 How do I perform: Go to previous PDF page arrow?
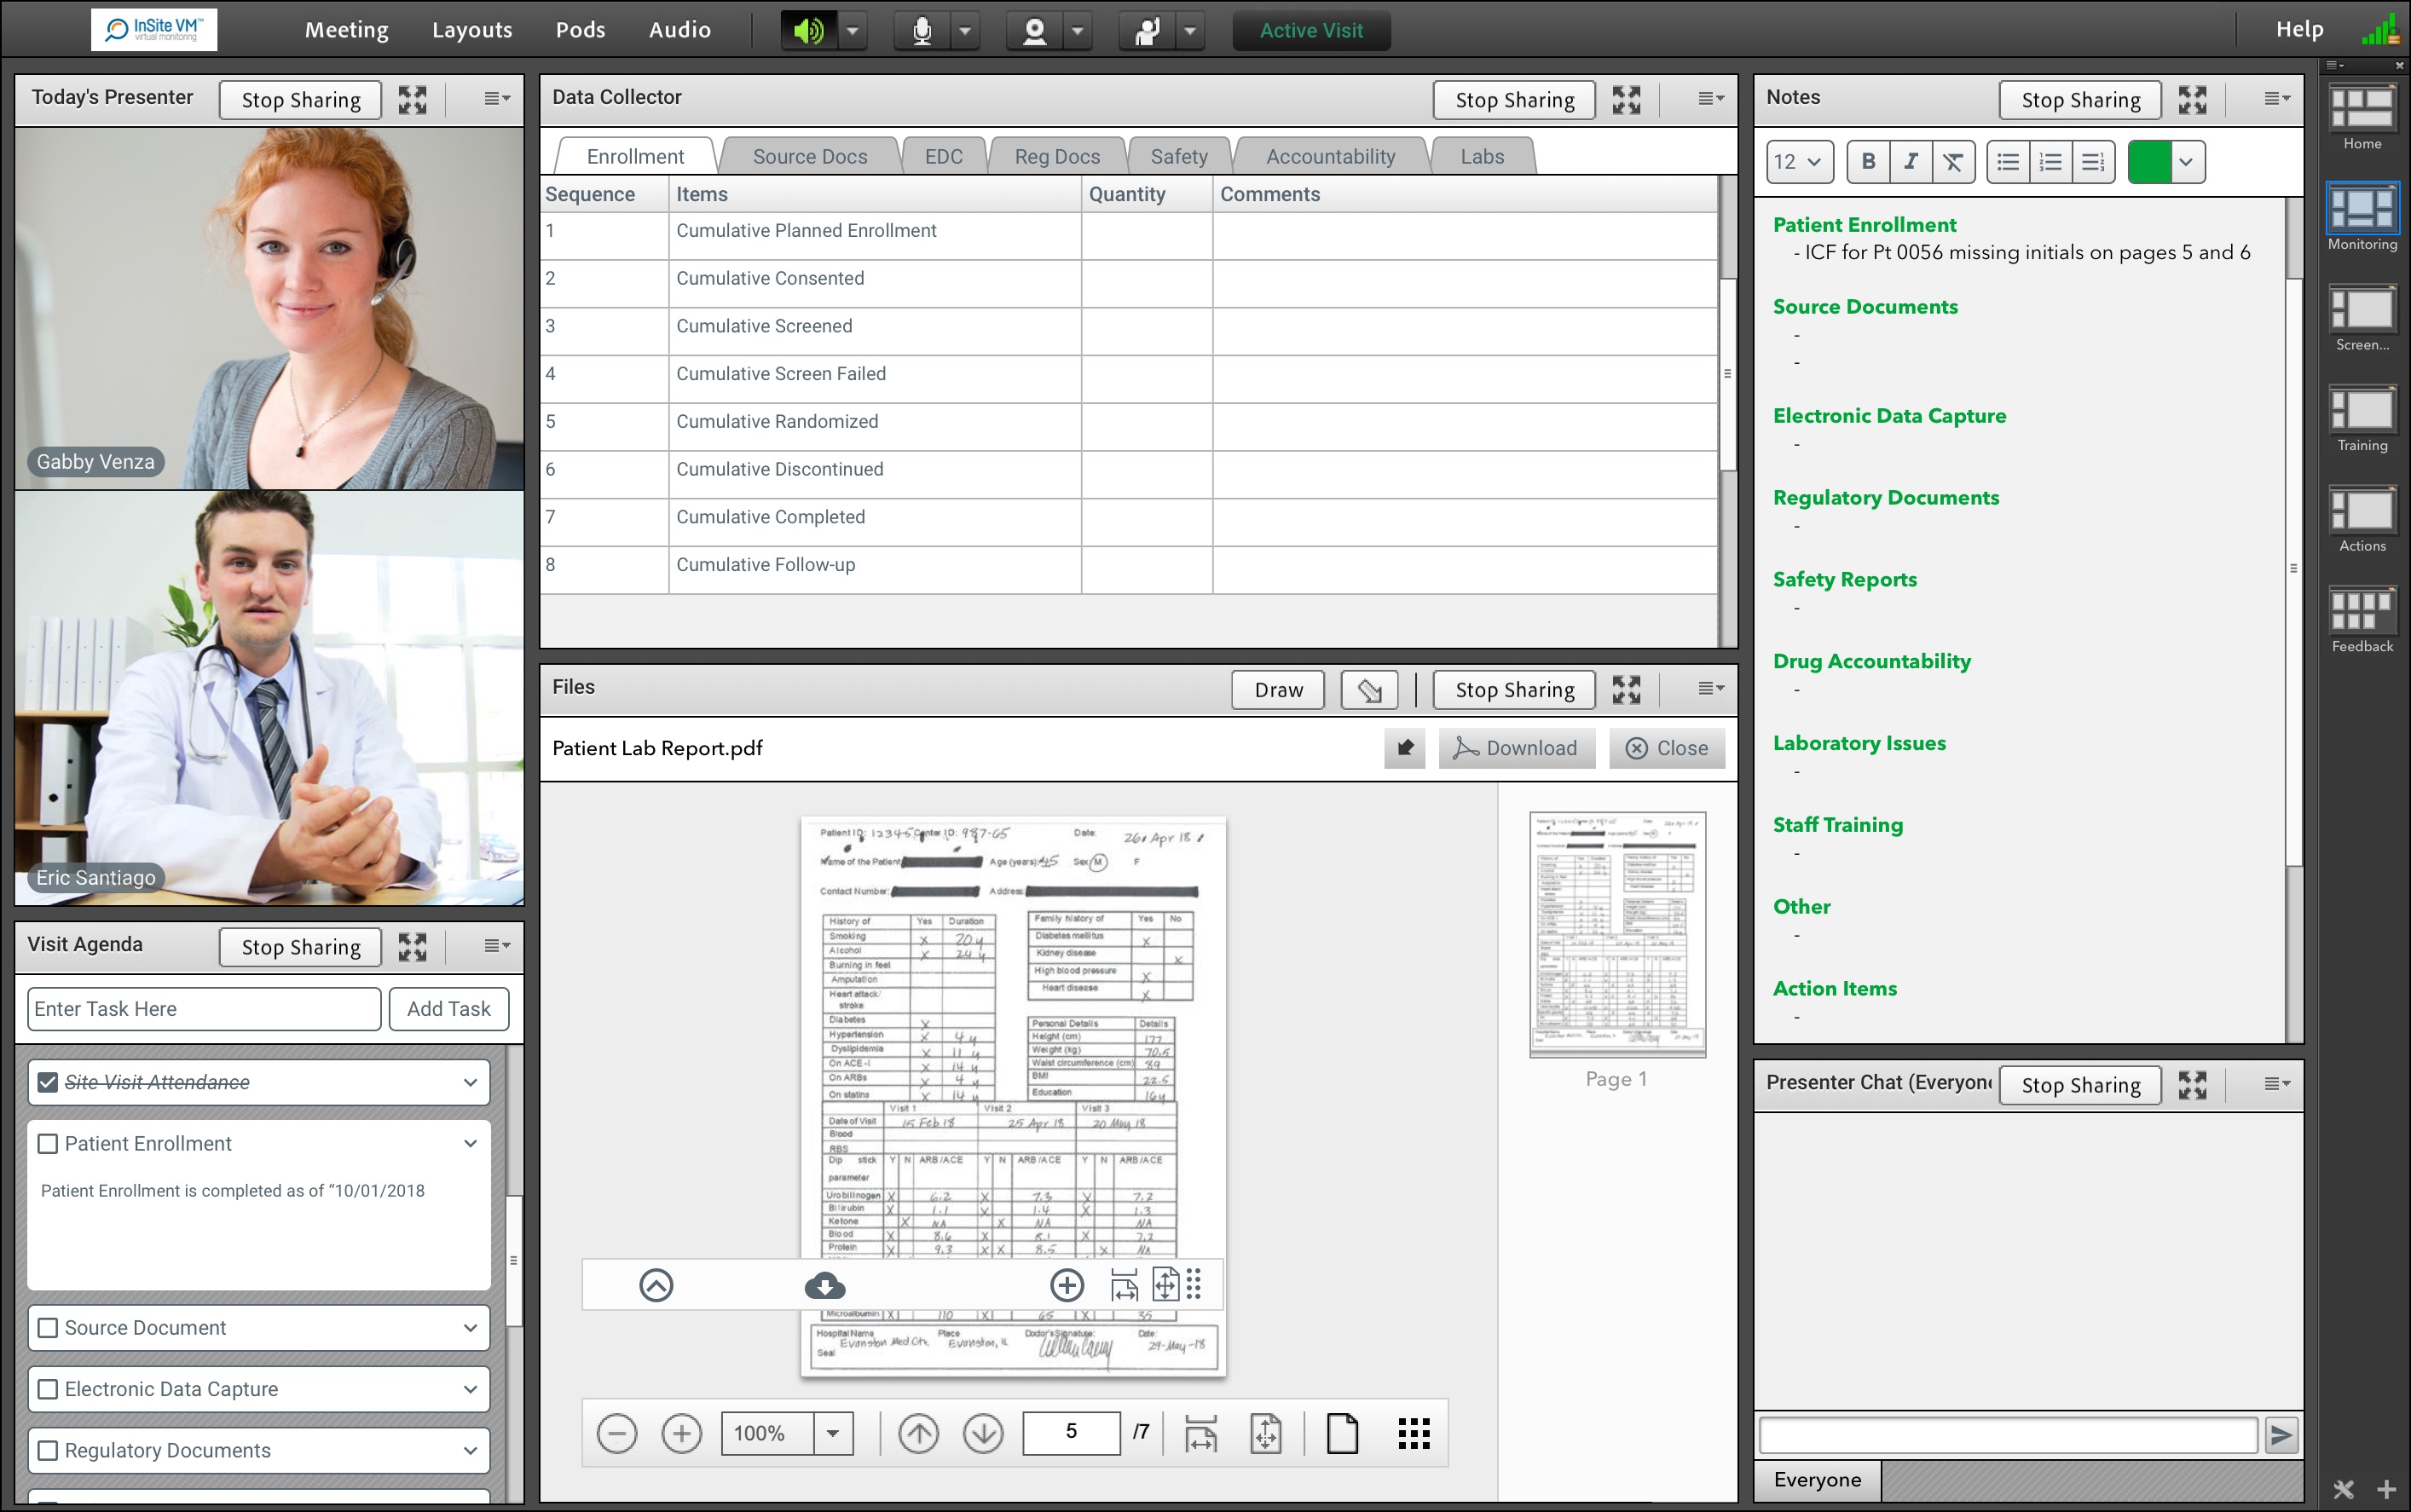point(918,1433)
